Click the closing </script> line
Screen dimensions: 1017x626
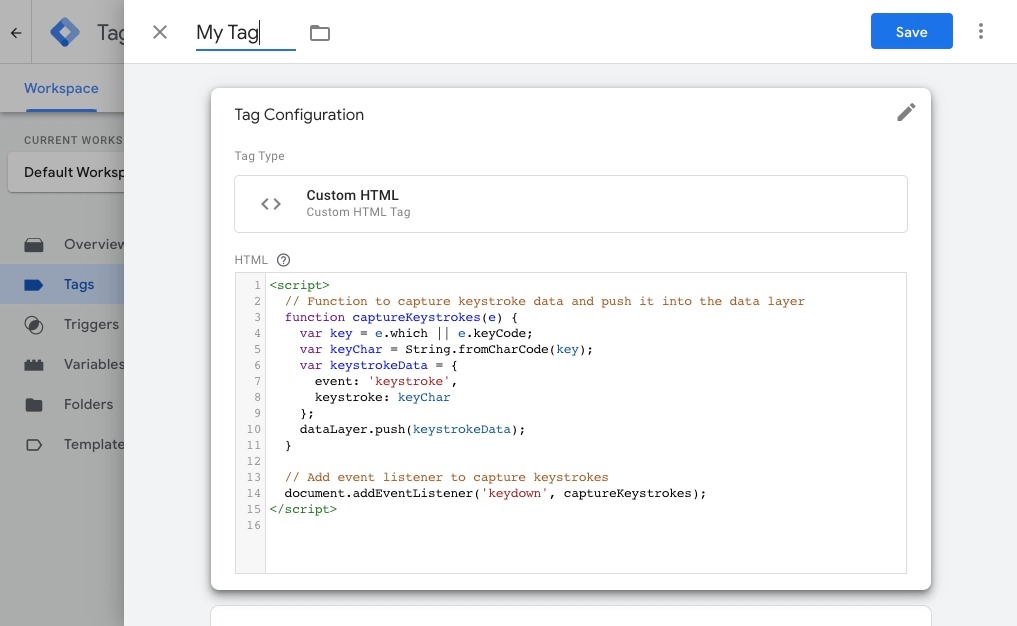click(304, 509)
